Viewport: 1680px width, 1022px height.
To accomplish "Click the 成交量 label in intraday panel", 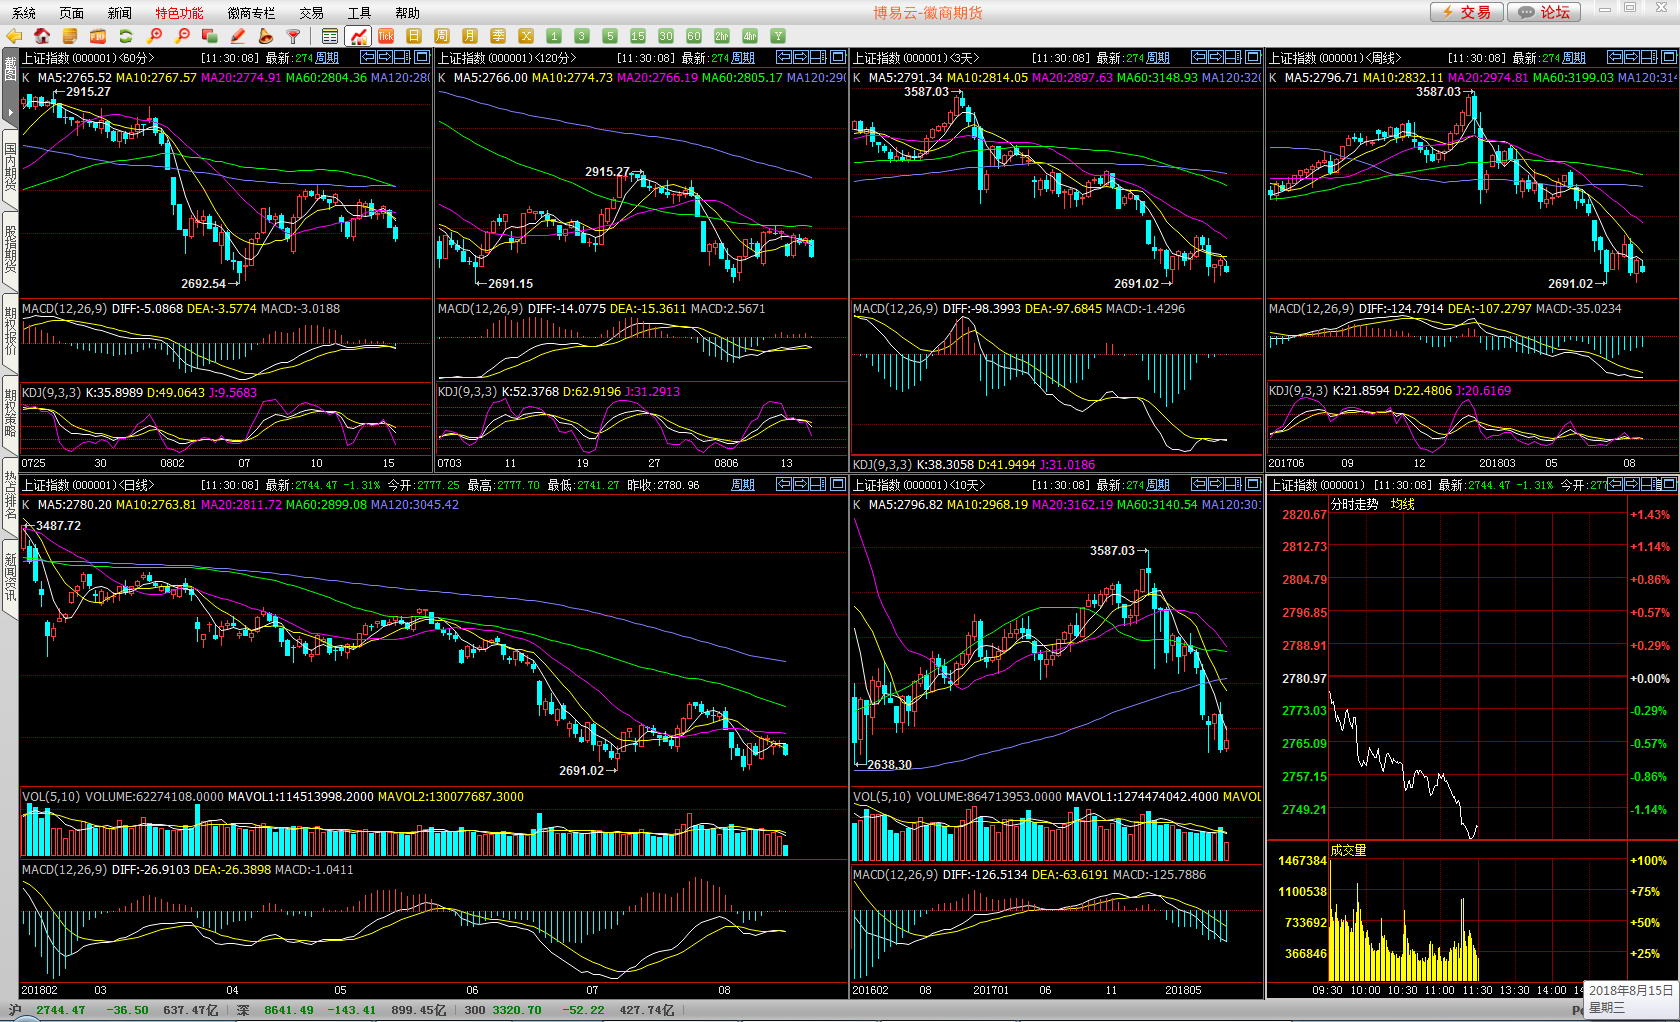I will point(1348,850).
